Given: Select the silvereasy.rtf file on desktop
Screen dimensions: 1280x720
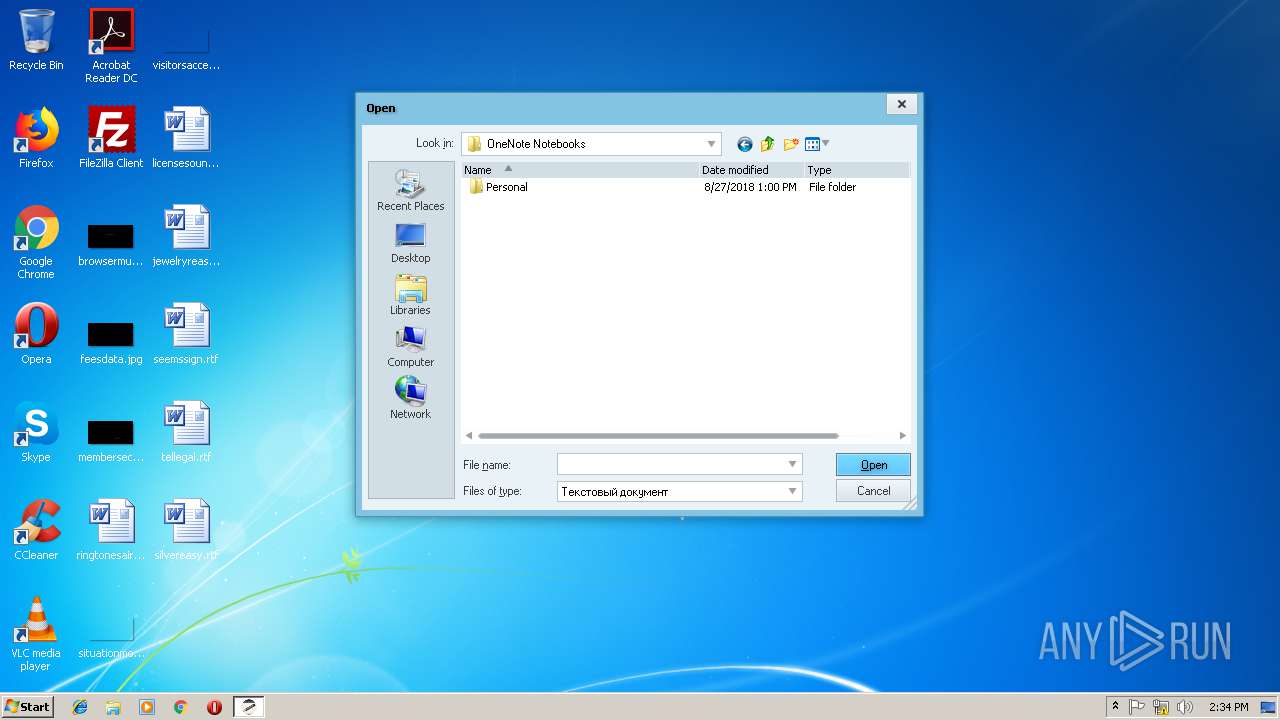Looking at the screenshot, I should click(186, 530).
